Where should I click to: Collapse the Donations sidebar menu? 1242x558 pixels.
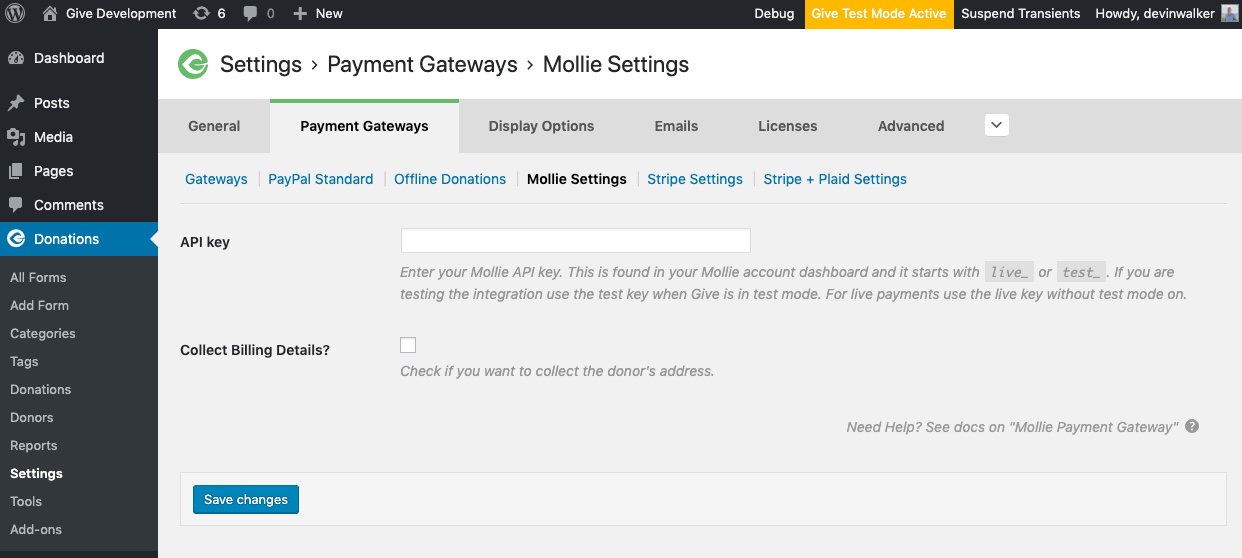(x=79, y=239)
